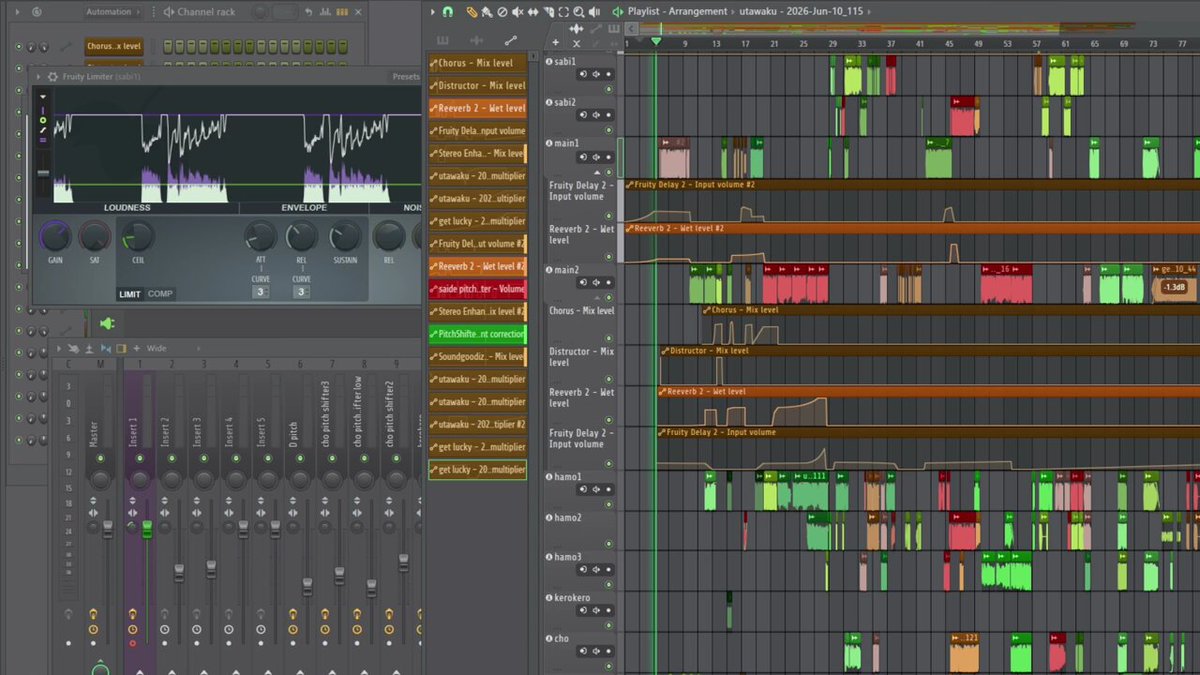This screenshot has width=1200, height=675.
Task: Mute the sabi1 track
Action: pos(608,89)
